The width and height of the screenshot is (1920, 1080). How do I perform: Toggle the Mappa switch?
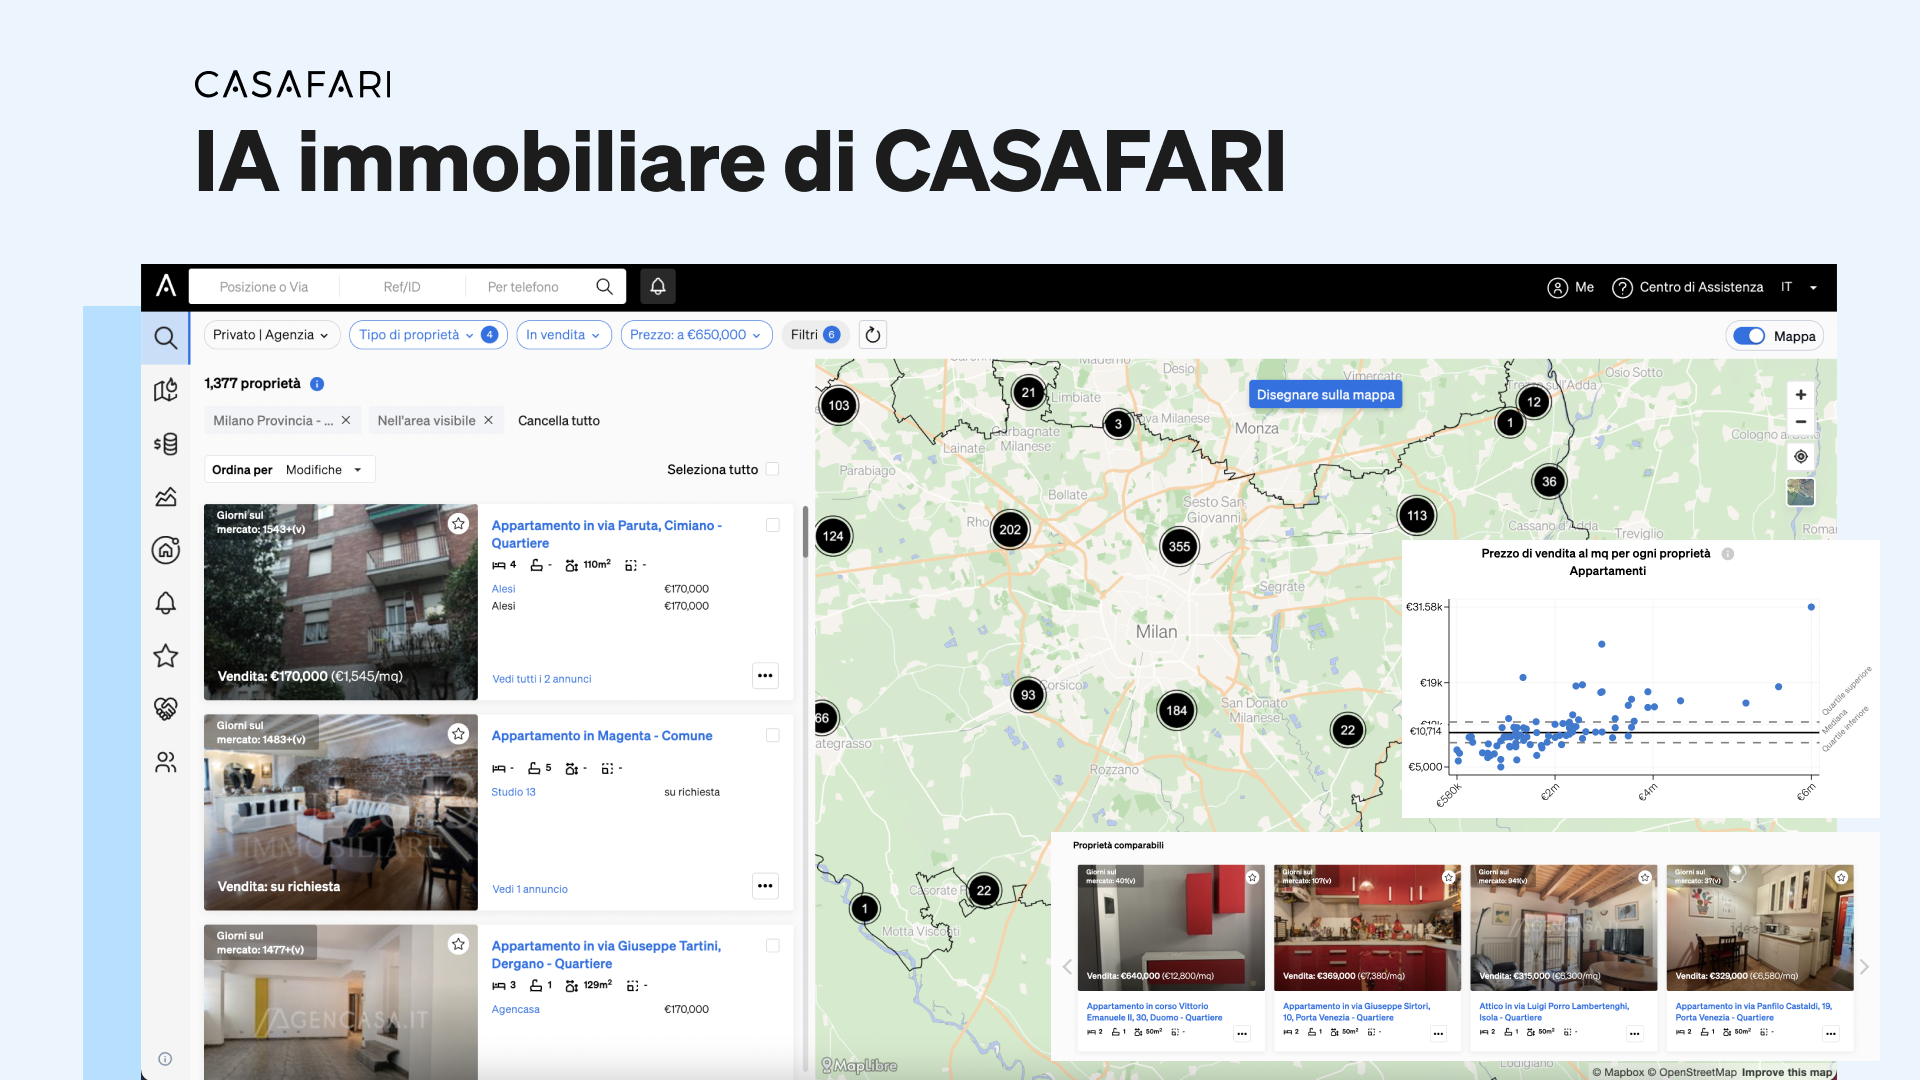[x=1749, y=336]
